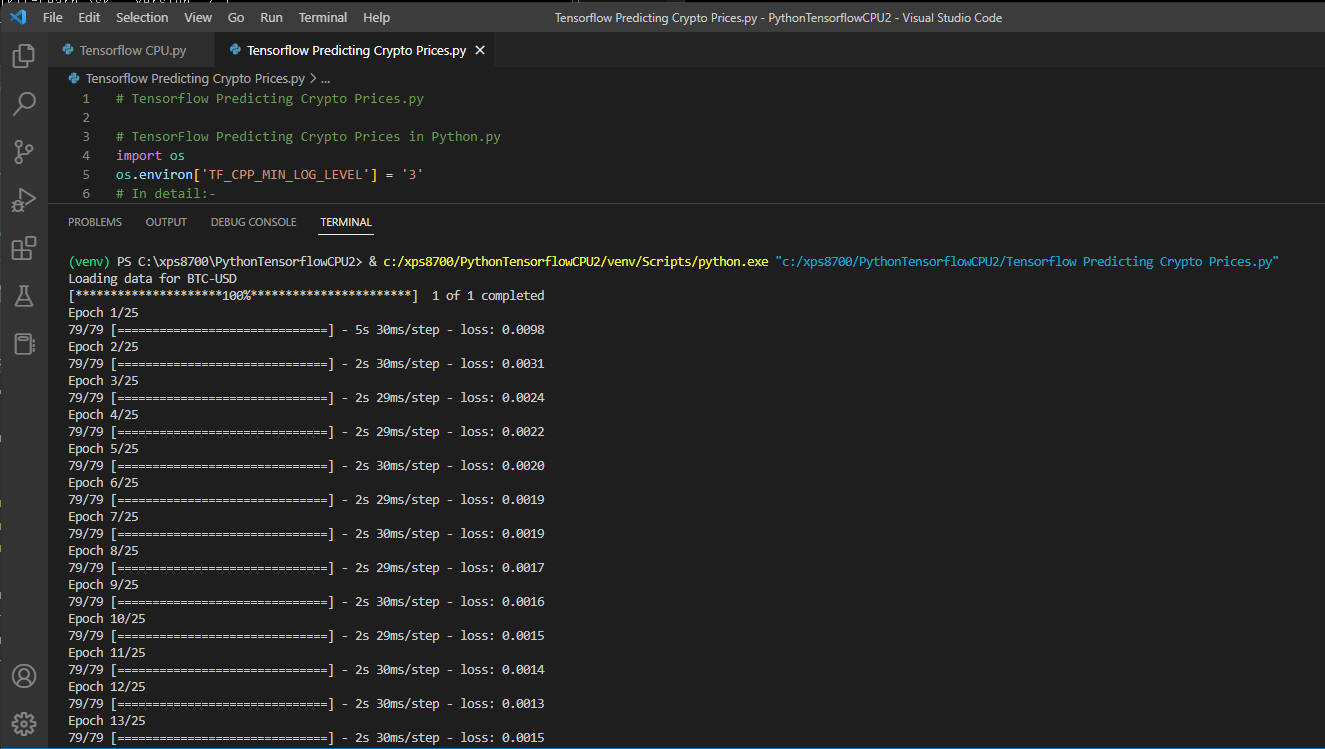Open the Terminal menu

pos(323,17)
